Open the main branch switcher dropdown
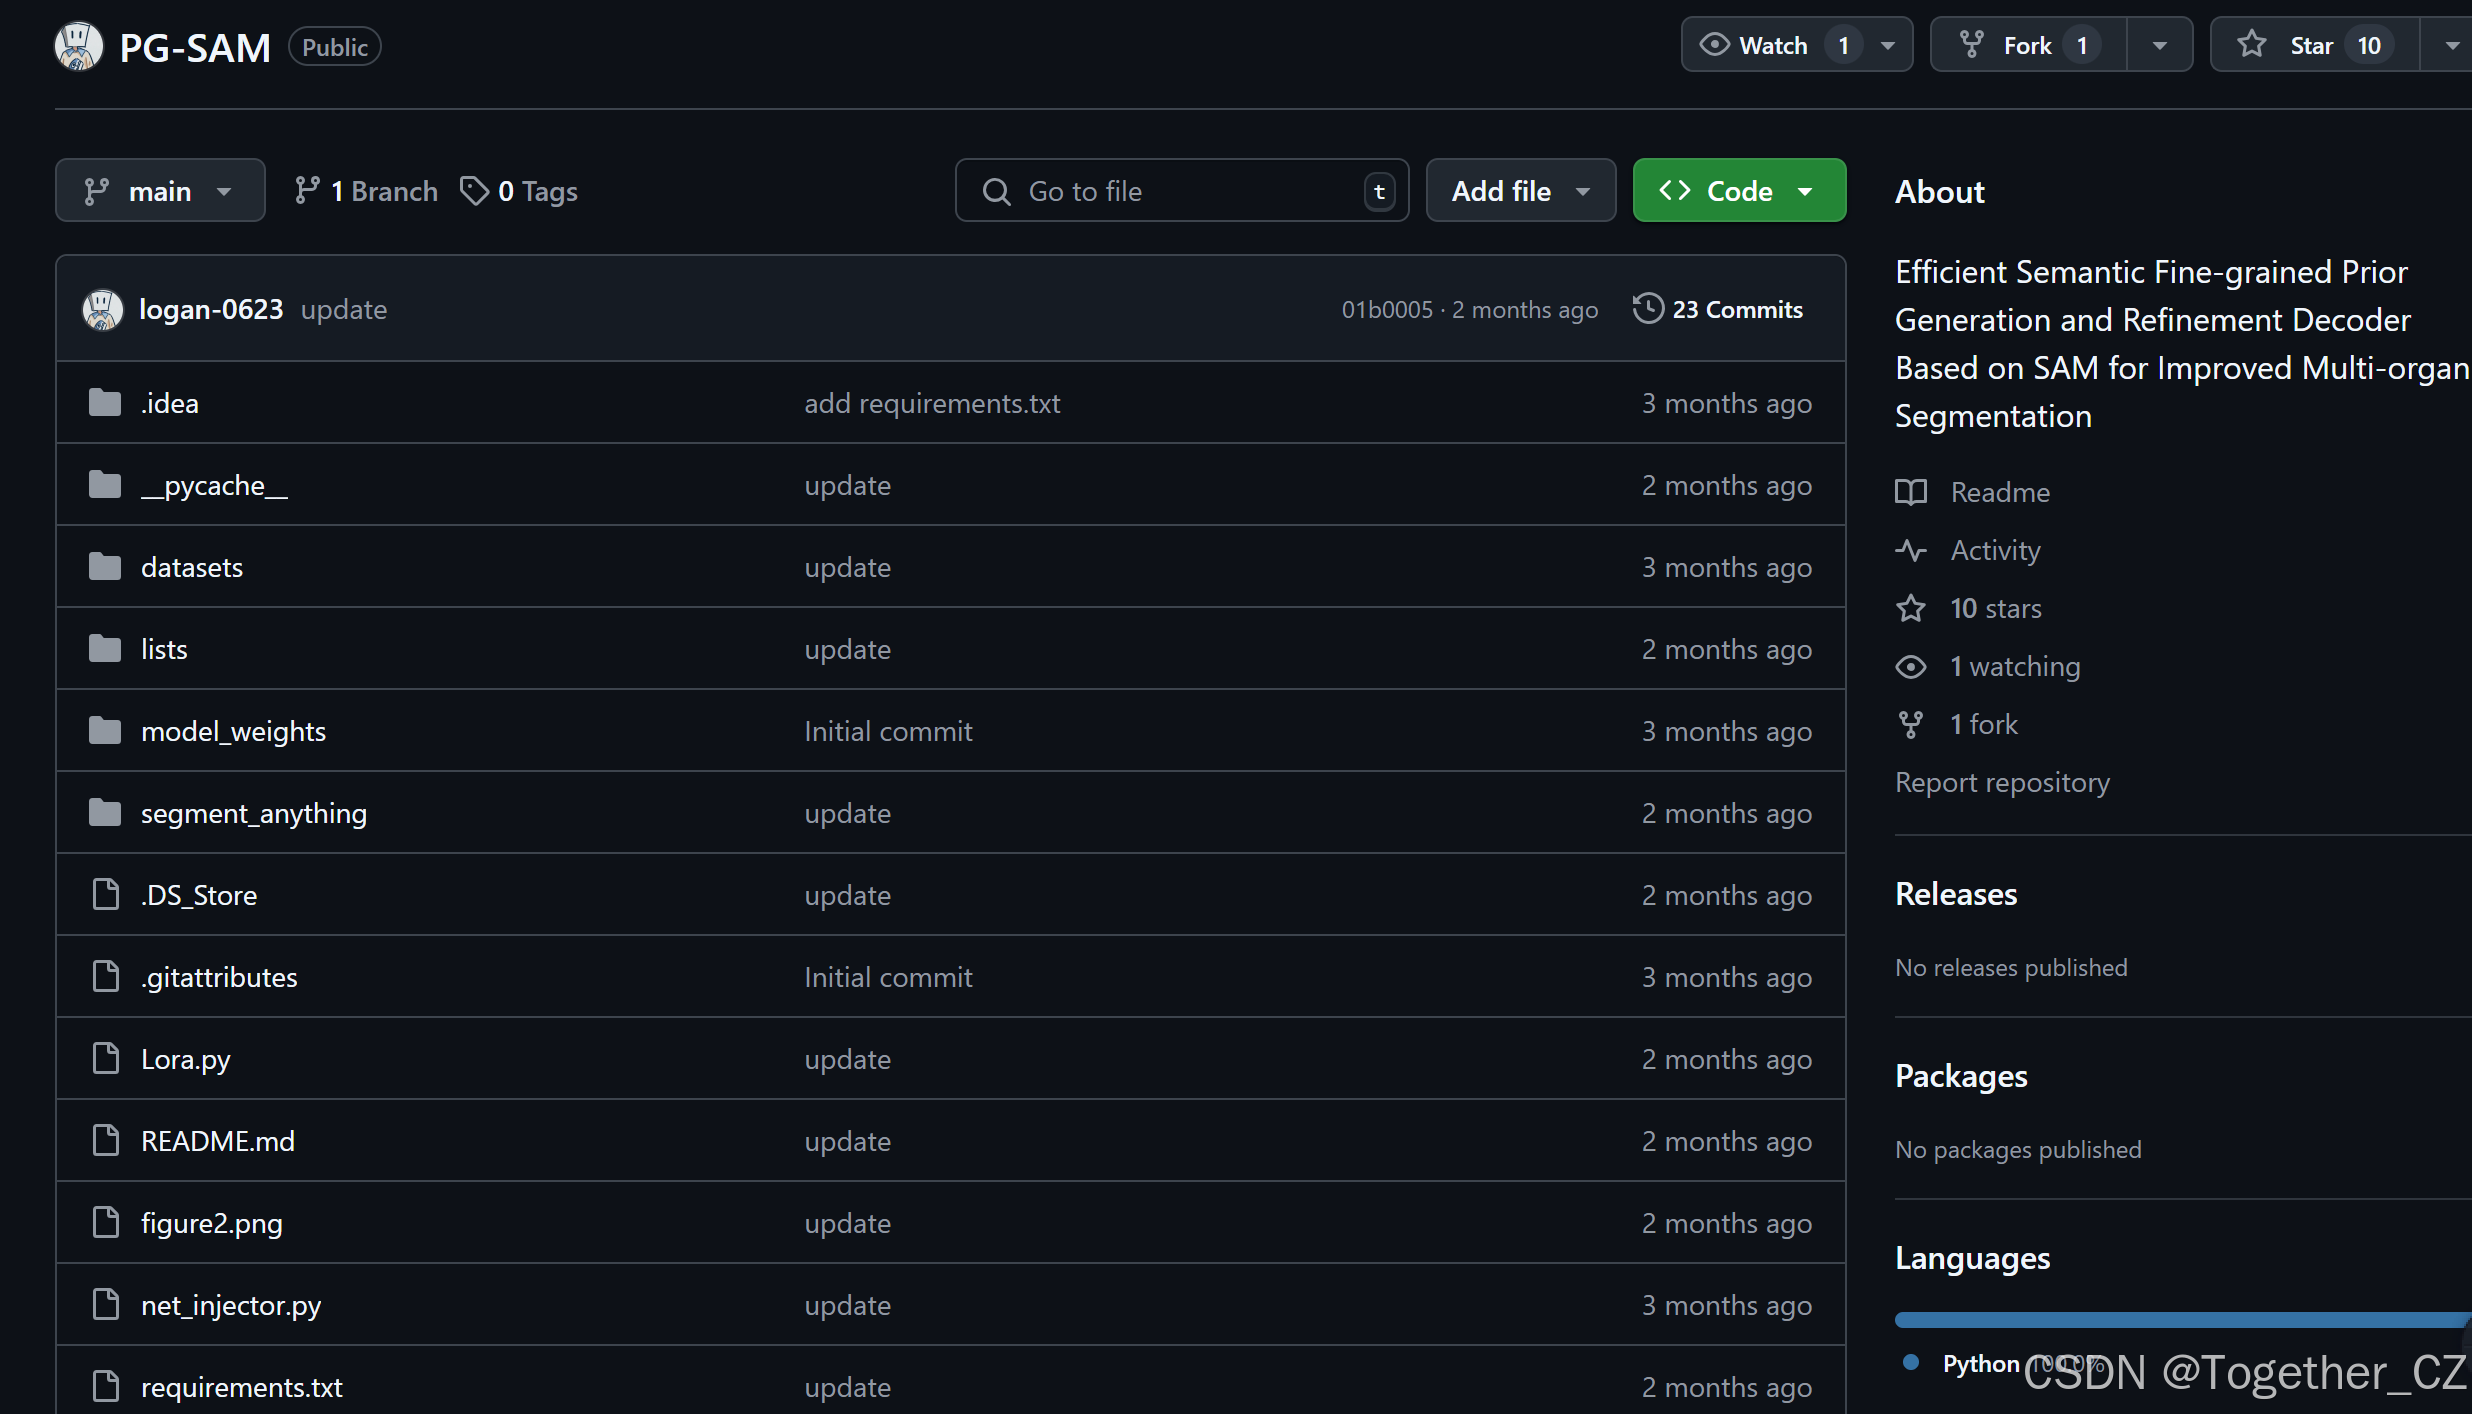2472x1414 pixels. coord(160,190)
